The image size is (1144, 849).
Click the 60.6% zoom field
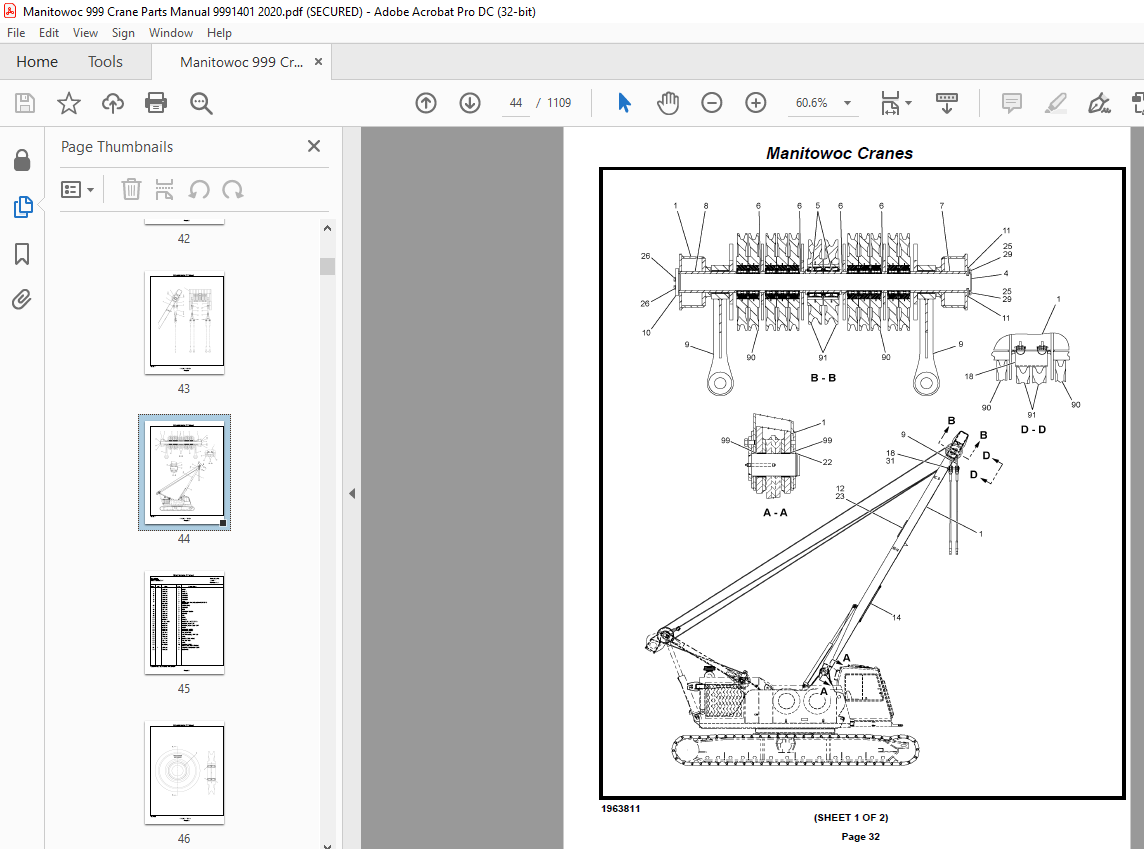pos(811,103)
